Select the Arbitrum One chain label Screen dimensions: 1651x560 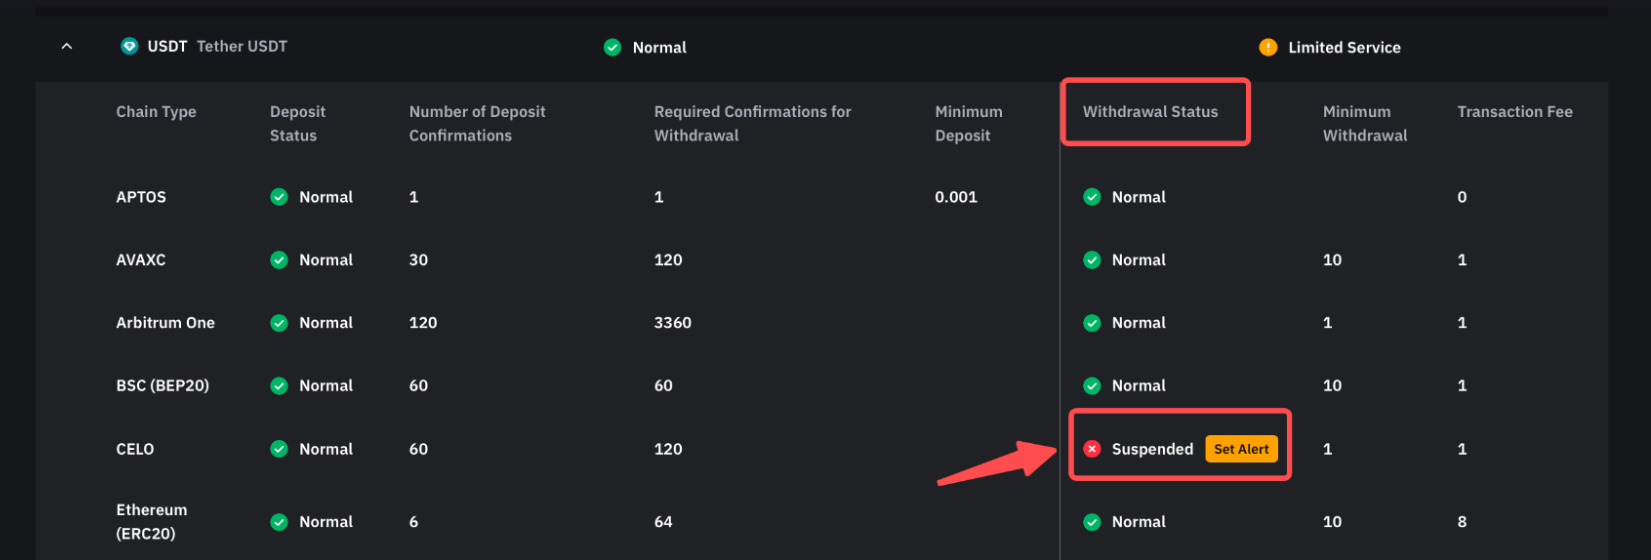[x=165, y=323]
